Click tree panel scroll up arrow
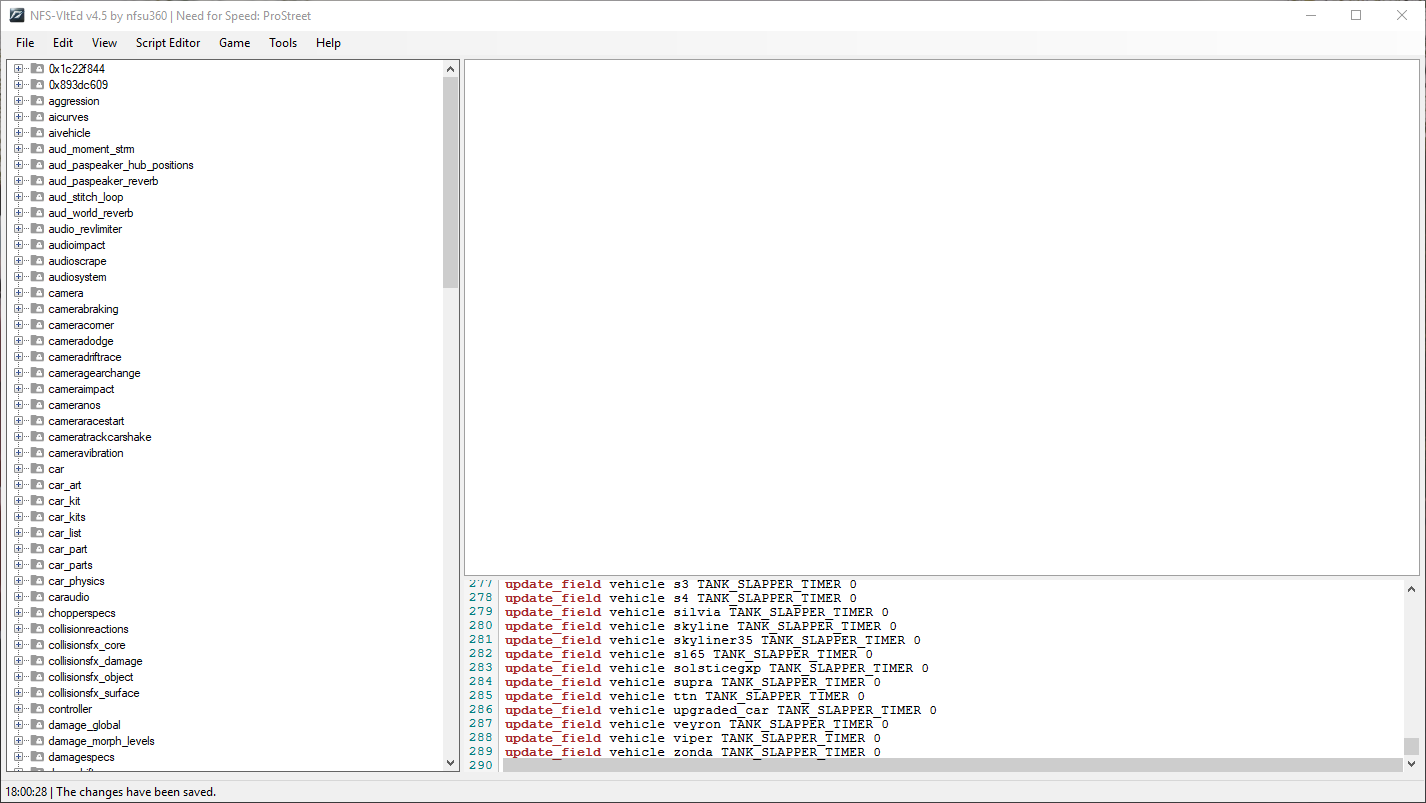 coord(450,69)
